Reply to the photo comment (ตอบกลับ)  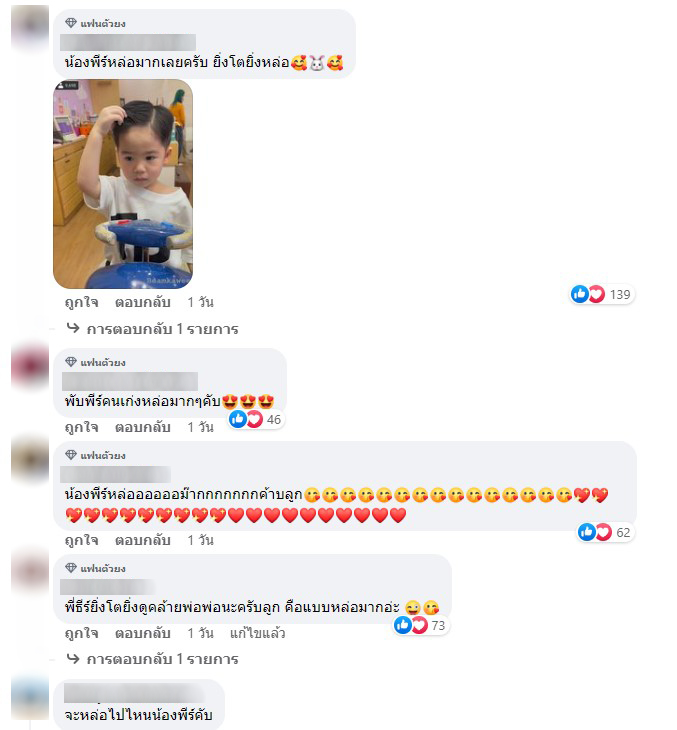(x=142, y=302)
